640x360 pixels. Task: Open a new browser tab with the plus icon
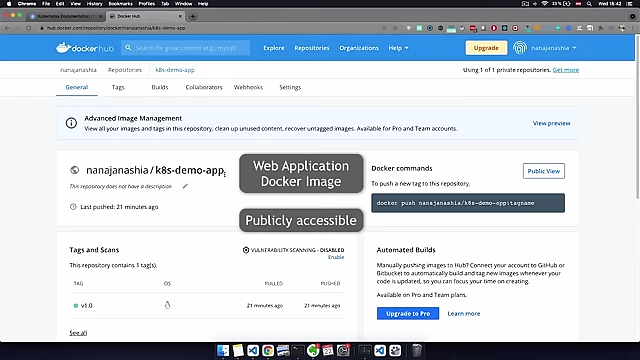point(193,16)
